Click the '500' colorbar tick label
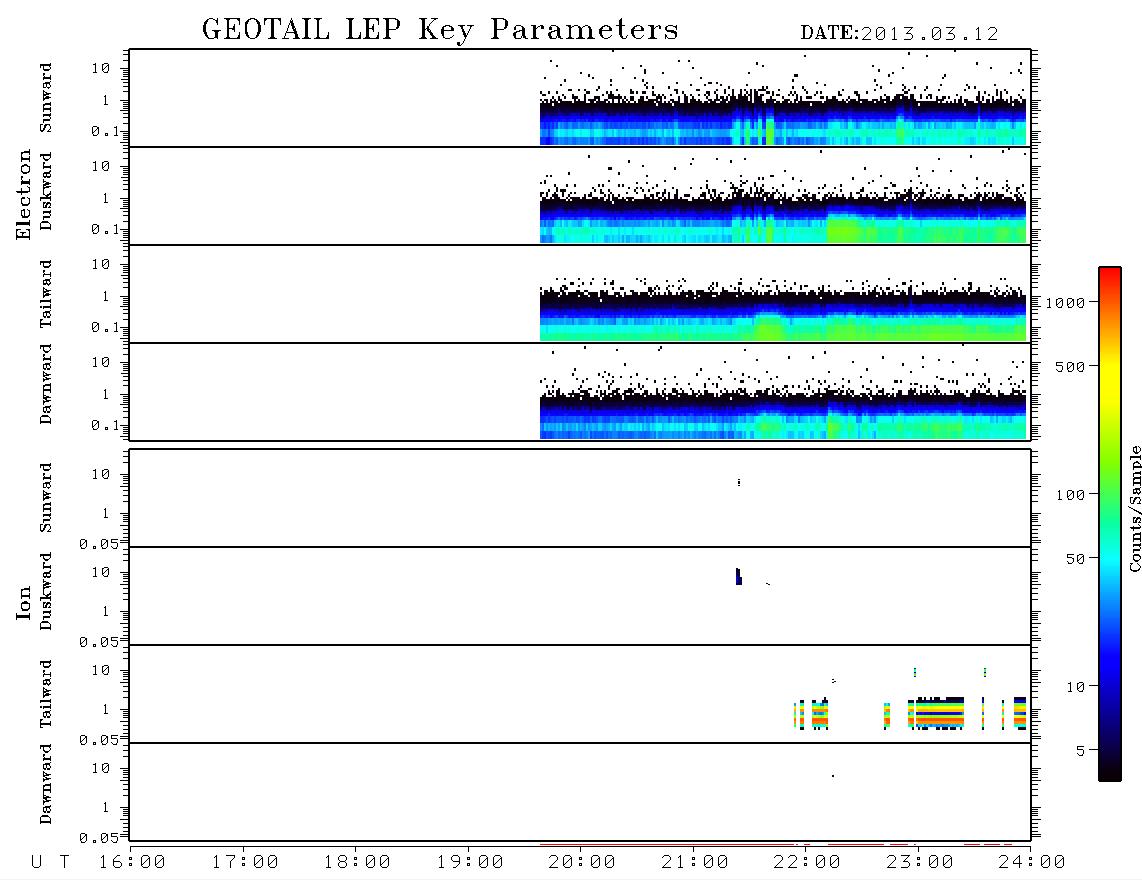This screenshot has height=880, width=1142. click(x=1071, y=366)
